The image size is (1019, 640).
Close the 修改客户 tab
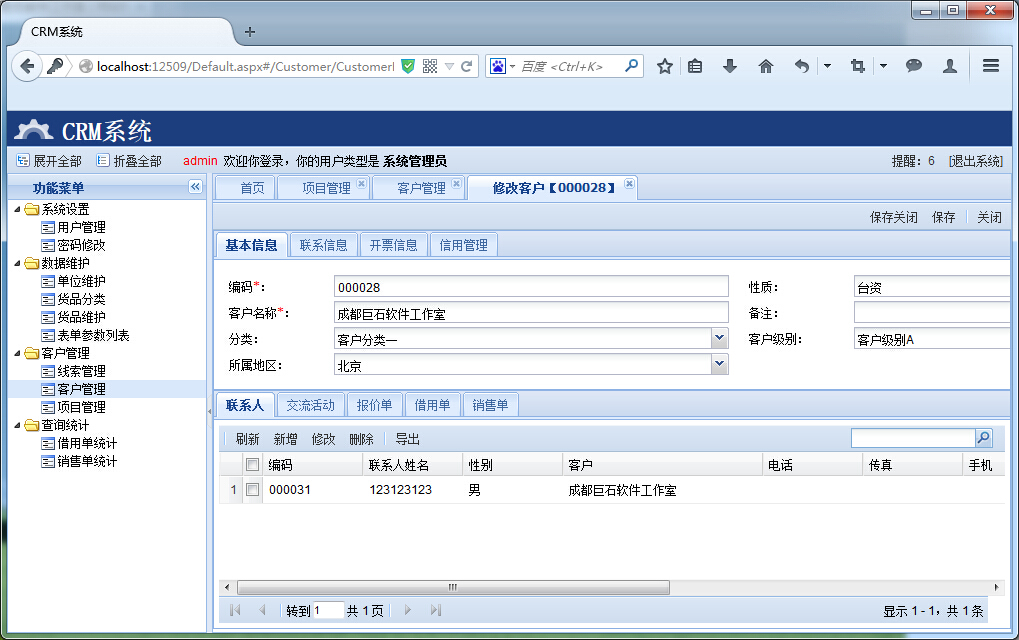click(x=629, y=184)
